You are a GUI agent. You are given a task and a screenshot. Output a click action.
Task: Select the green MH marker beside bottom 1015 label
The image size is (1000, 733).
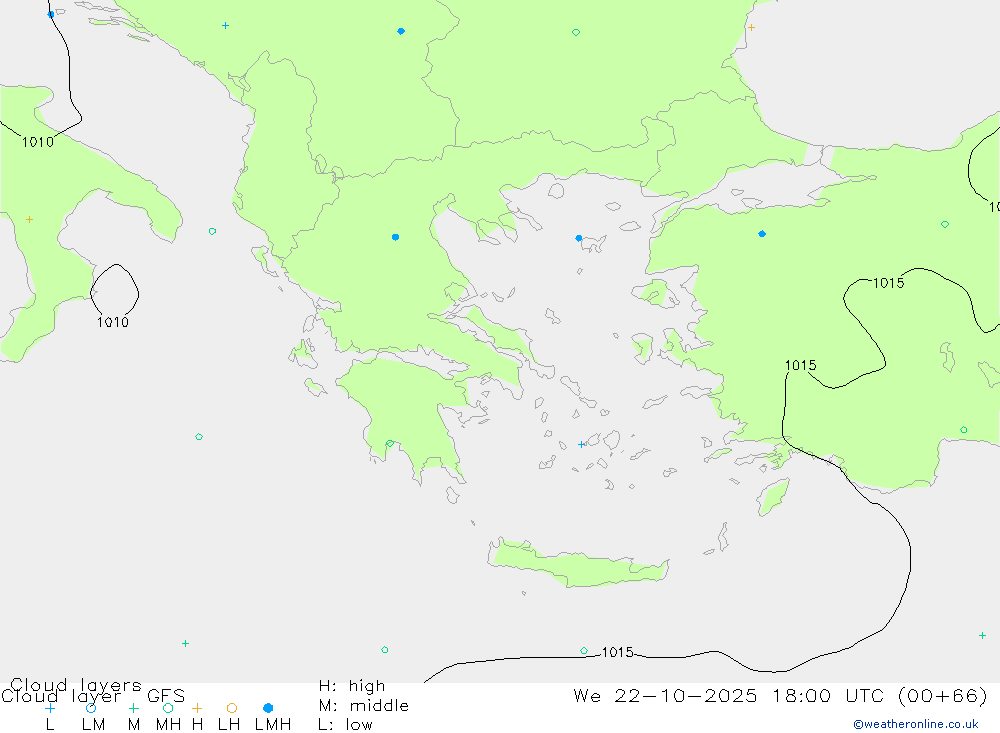[x=584, y=651]
